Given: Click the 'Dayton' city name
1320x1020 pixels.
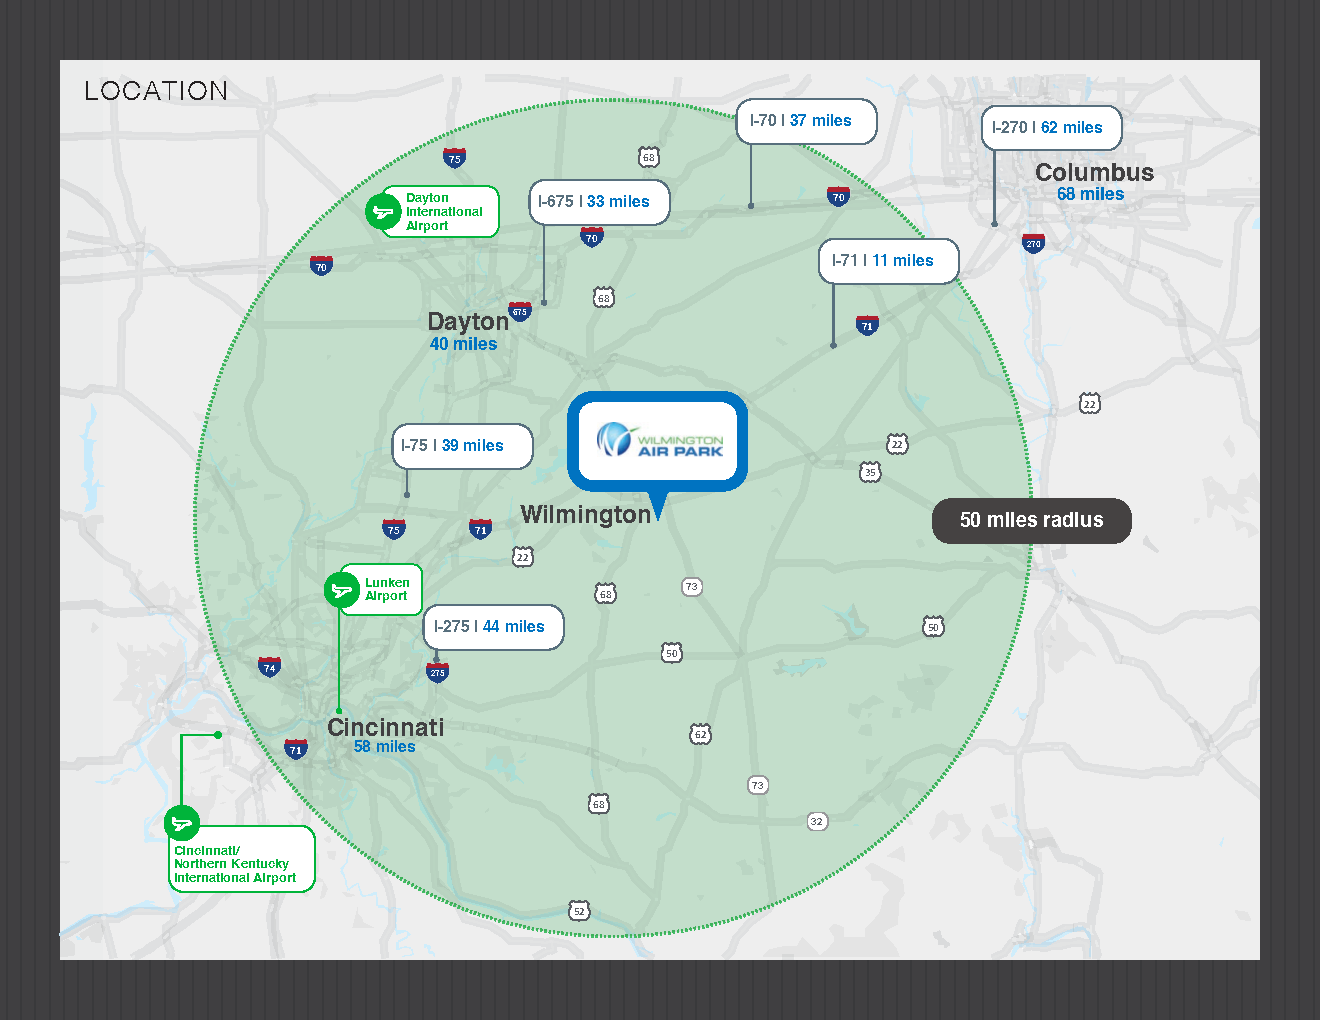Looking at the screenshot, I should (468, 322).
